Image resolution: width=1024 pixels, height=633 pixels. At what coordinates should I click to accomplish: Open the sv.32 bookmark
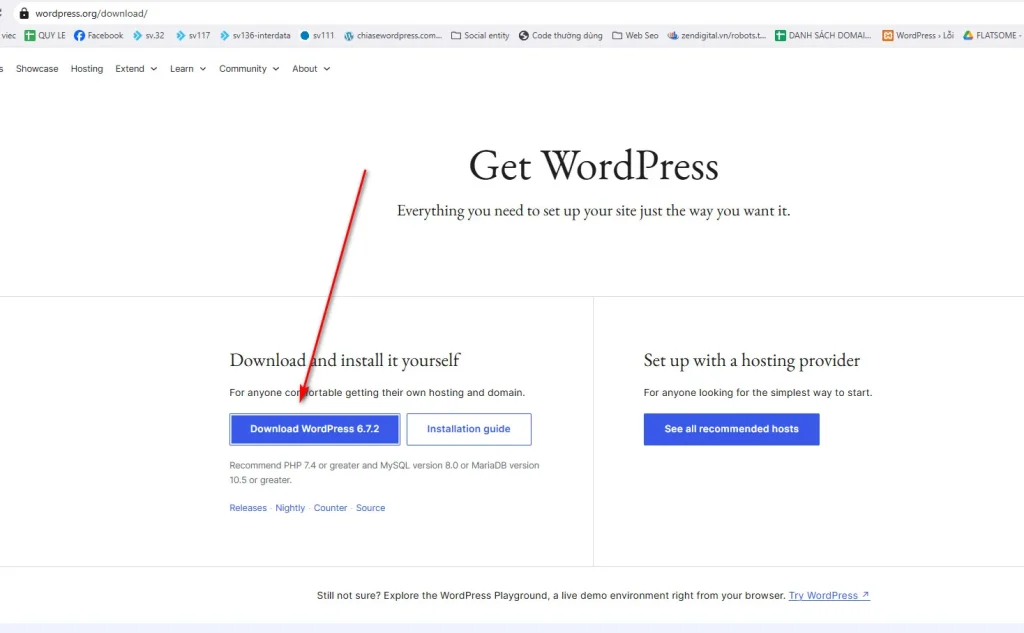[x=148, y=35]
